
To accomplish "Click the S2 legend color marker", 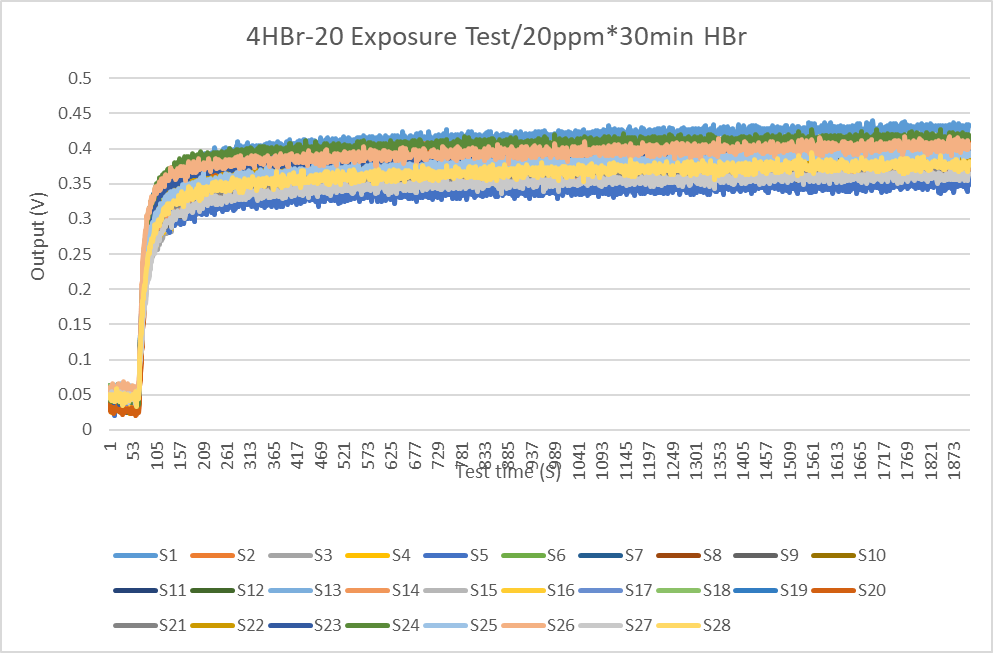I will pyautogui.click(x=215, y=555).
